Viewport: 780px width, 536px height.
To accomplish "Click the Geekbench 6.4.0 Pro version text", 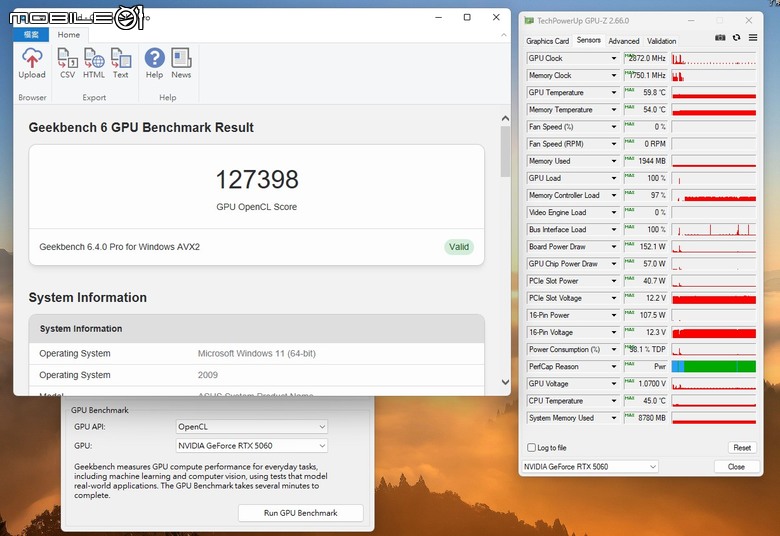I will 119,247.
